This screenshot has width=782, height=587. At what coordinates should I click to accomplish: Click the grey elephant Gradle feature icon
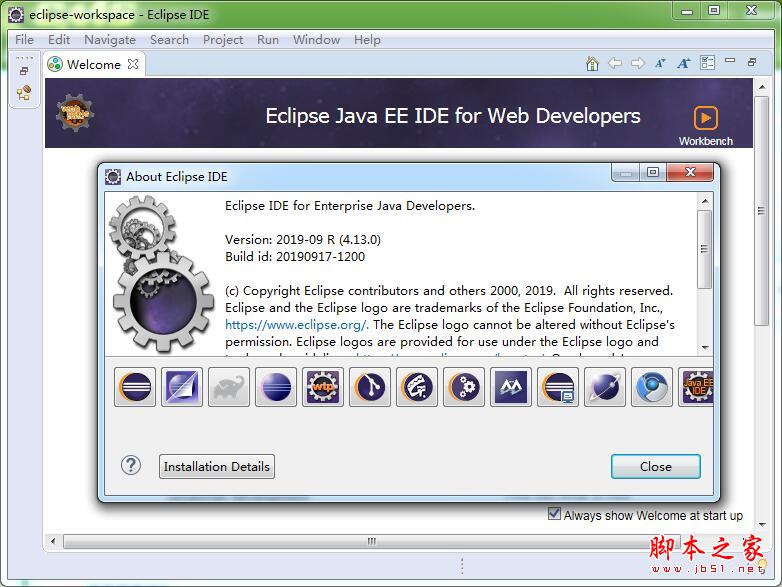pyautogui.click(x=229, y=387)
